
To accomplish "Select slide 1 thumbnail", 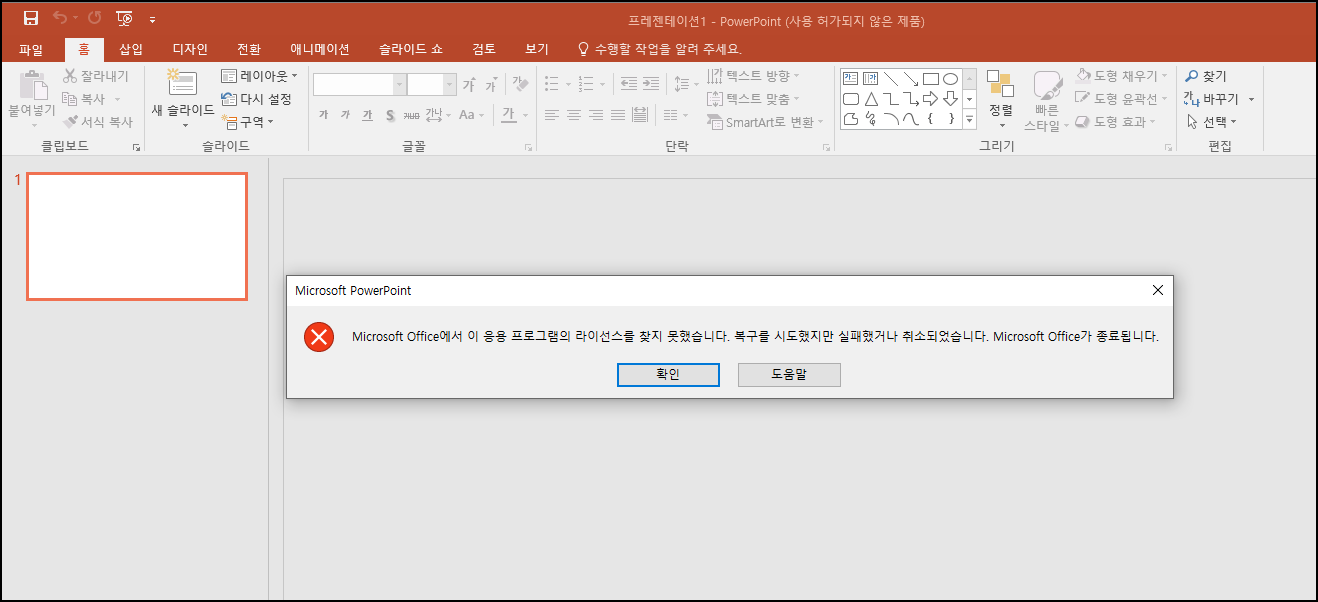I will click(x=137, y=237).
